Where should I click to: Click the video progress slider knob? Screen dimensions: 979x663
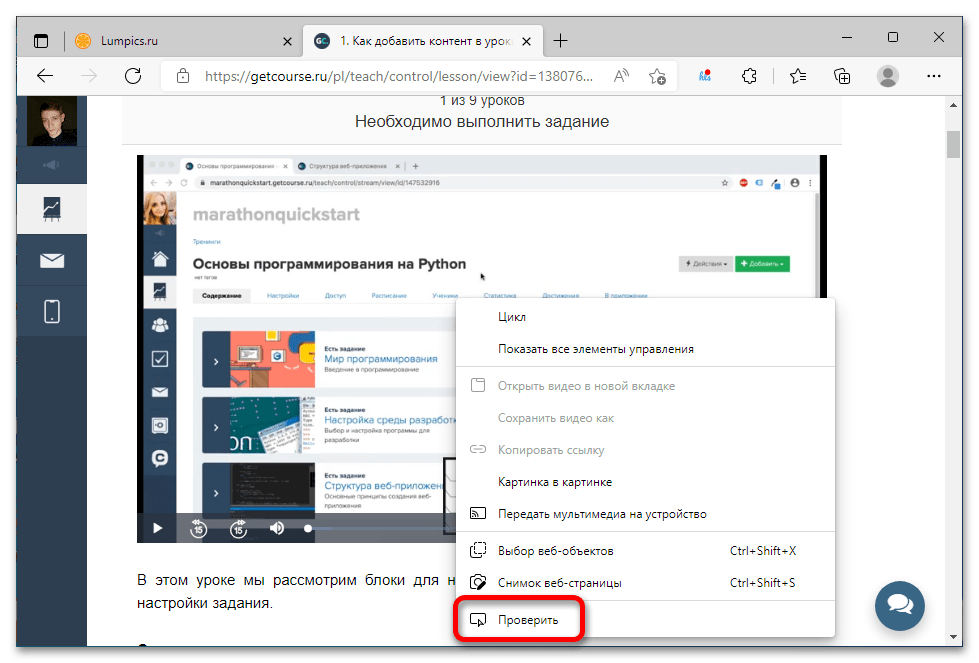tap(307, 528)
